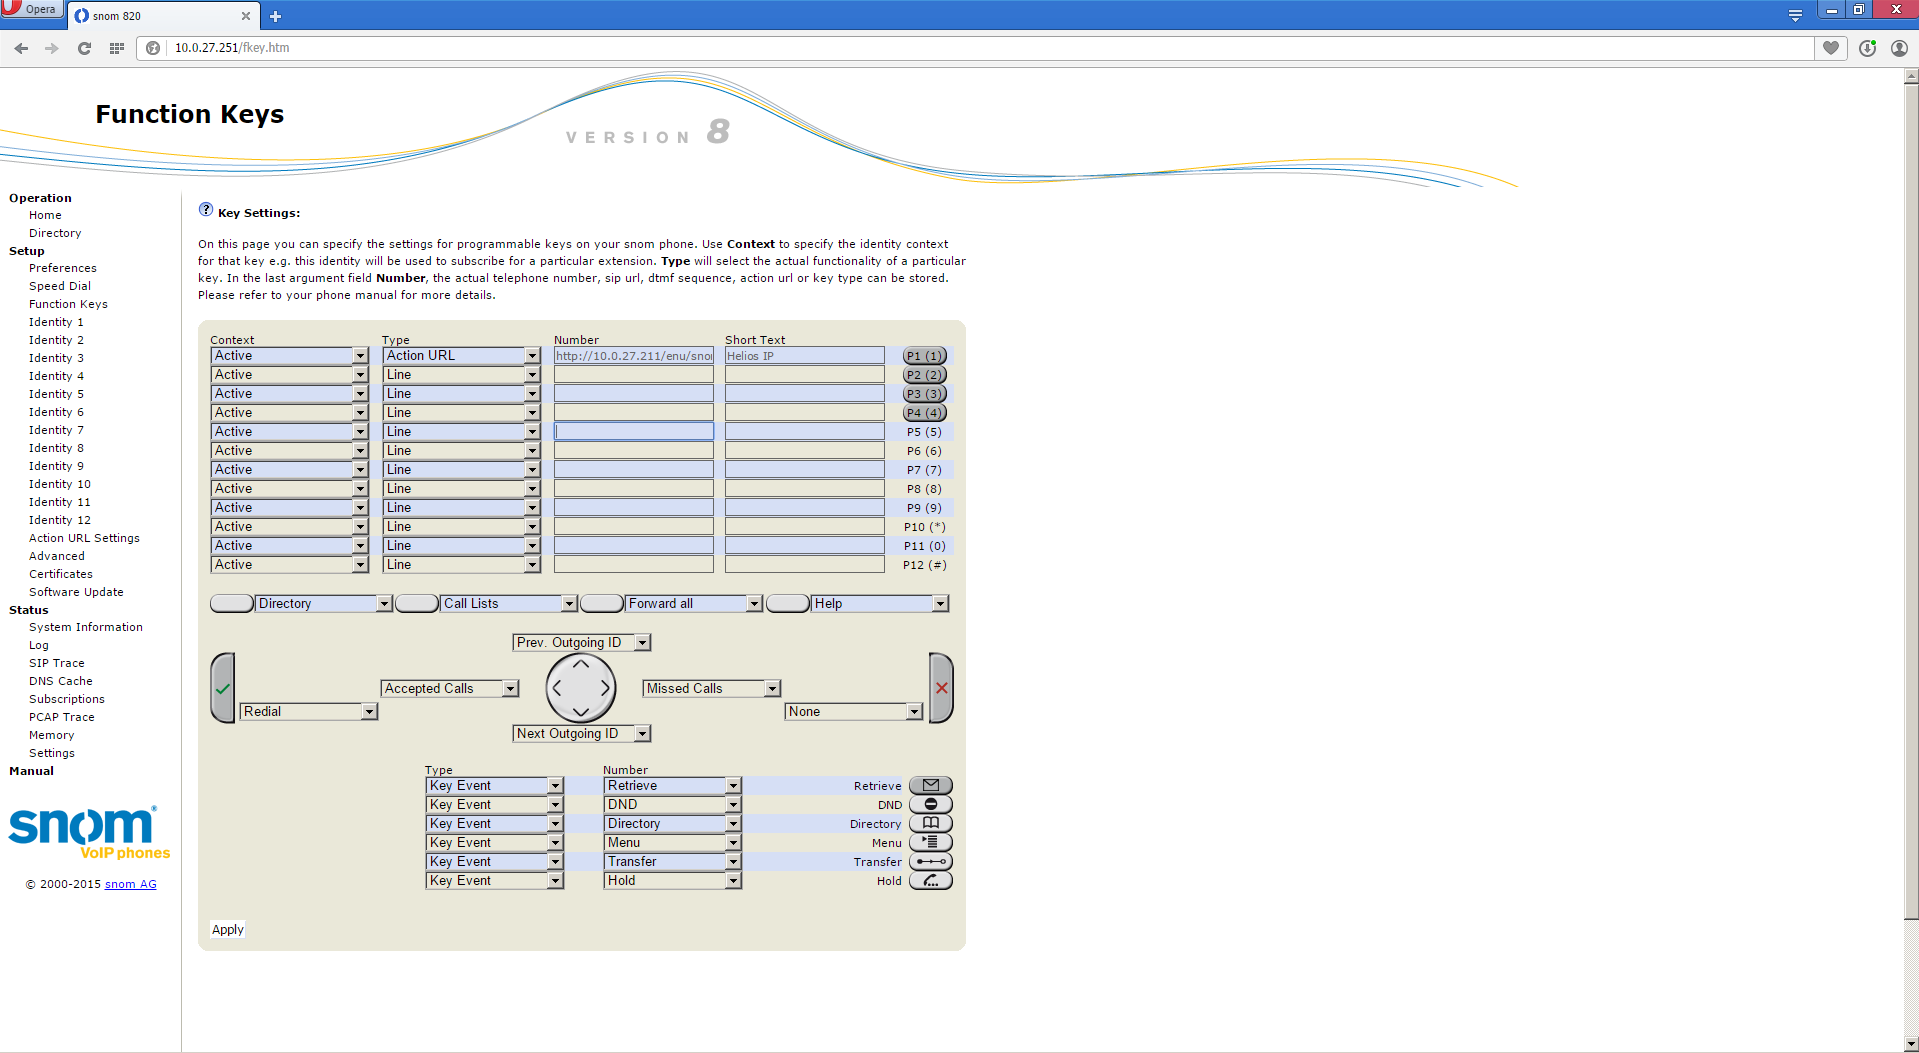Click the Number field for P5

(634, 432)
